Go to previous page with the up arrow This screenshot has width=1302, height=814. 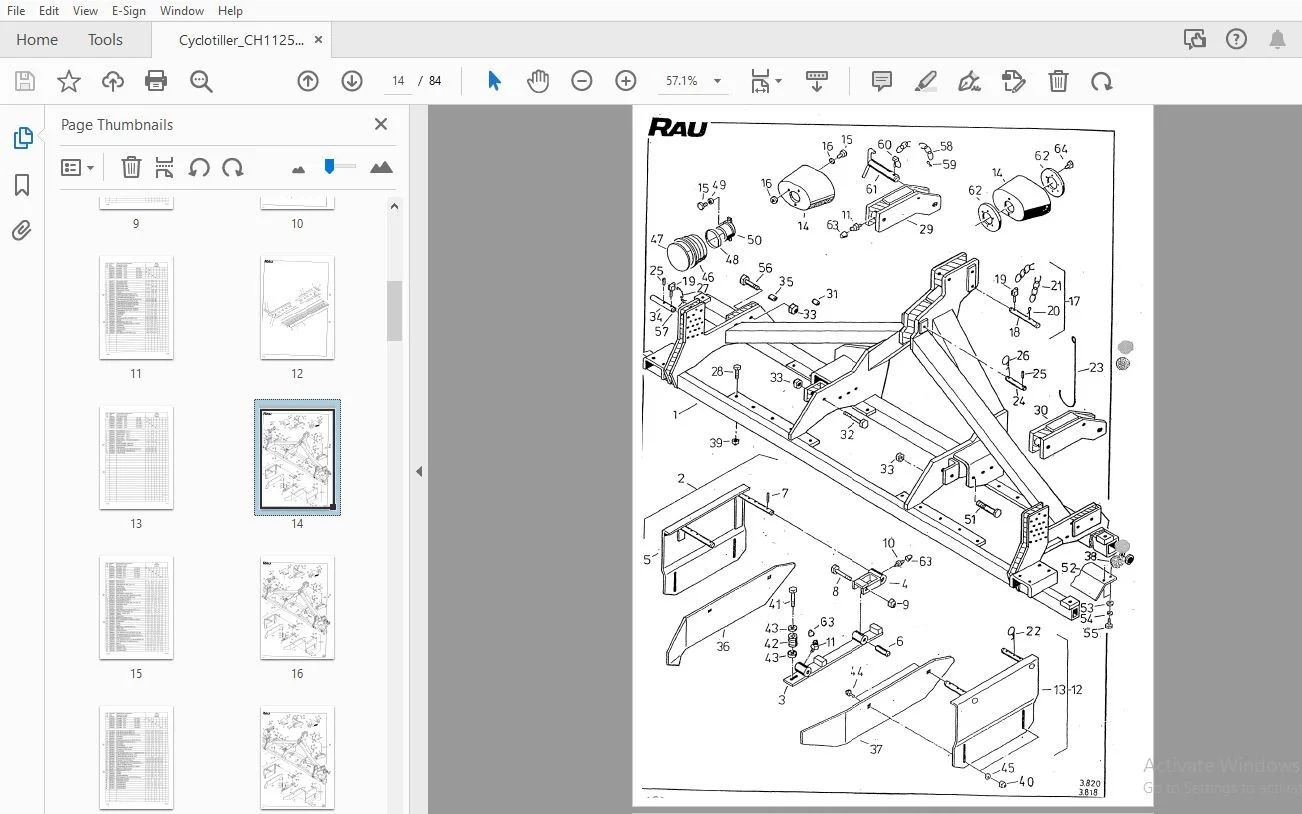tap(308, 81)
